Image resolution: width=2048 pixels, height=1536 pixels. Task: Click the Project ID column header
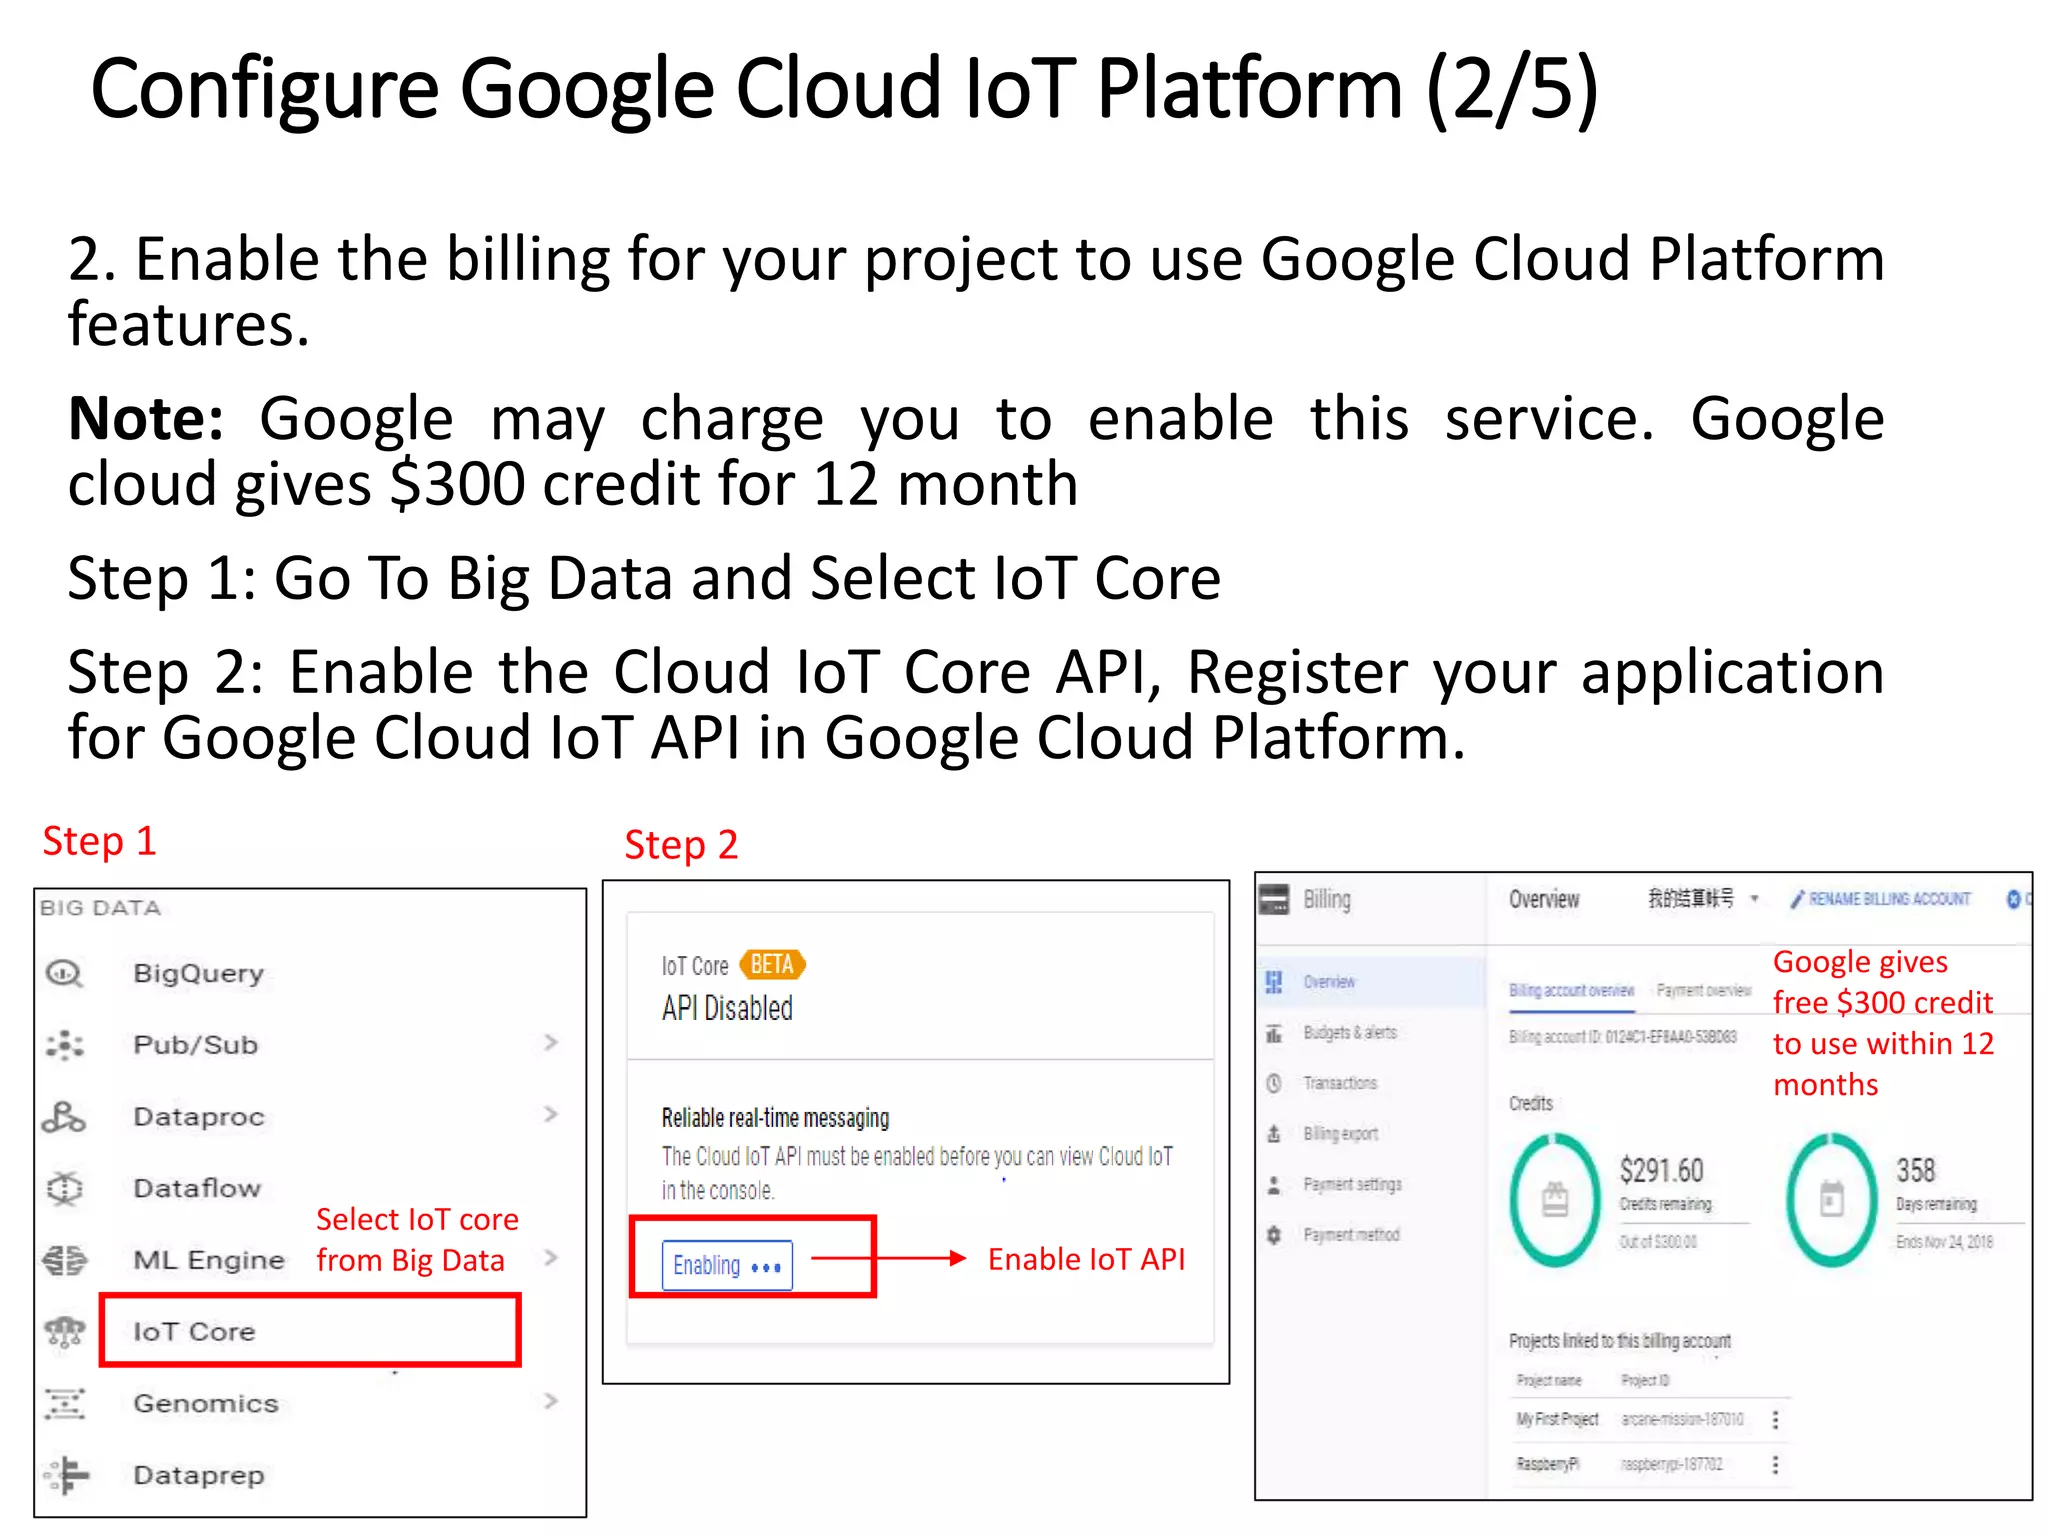pyautogui.click(x=1645, y=1381)
